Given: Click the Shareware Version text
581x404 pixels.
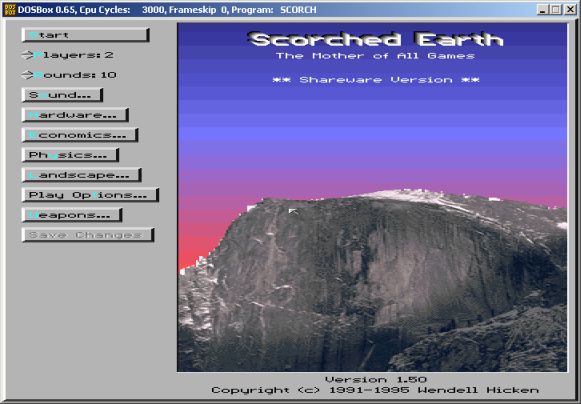Looking at the screenshot, I should point(376,80).
